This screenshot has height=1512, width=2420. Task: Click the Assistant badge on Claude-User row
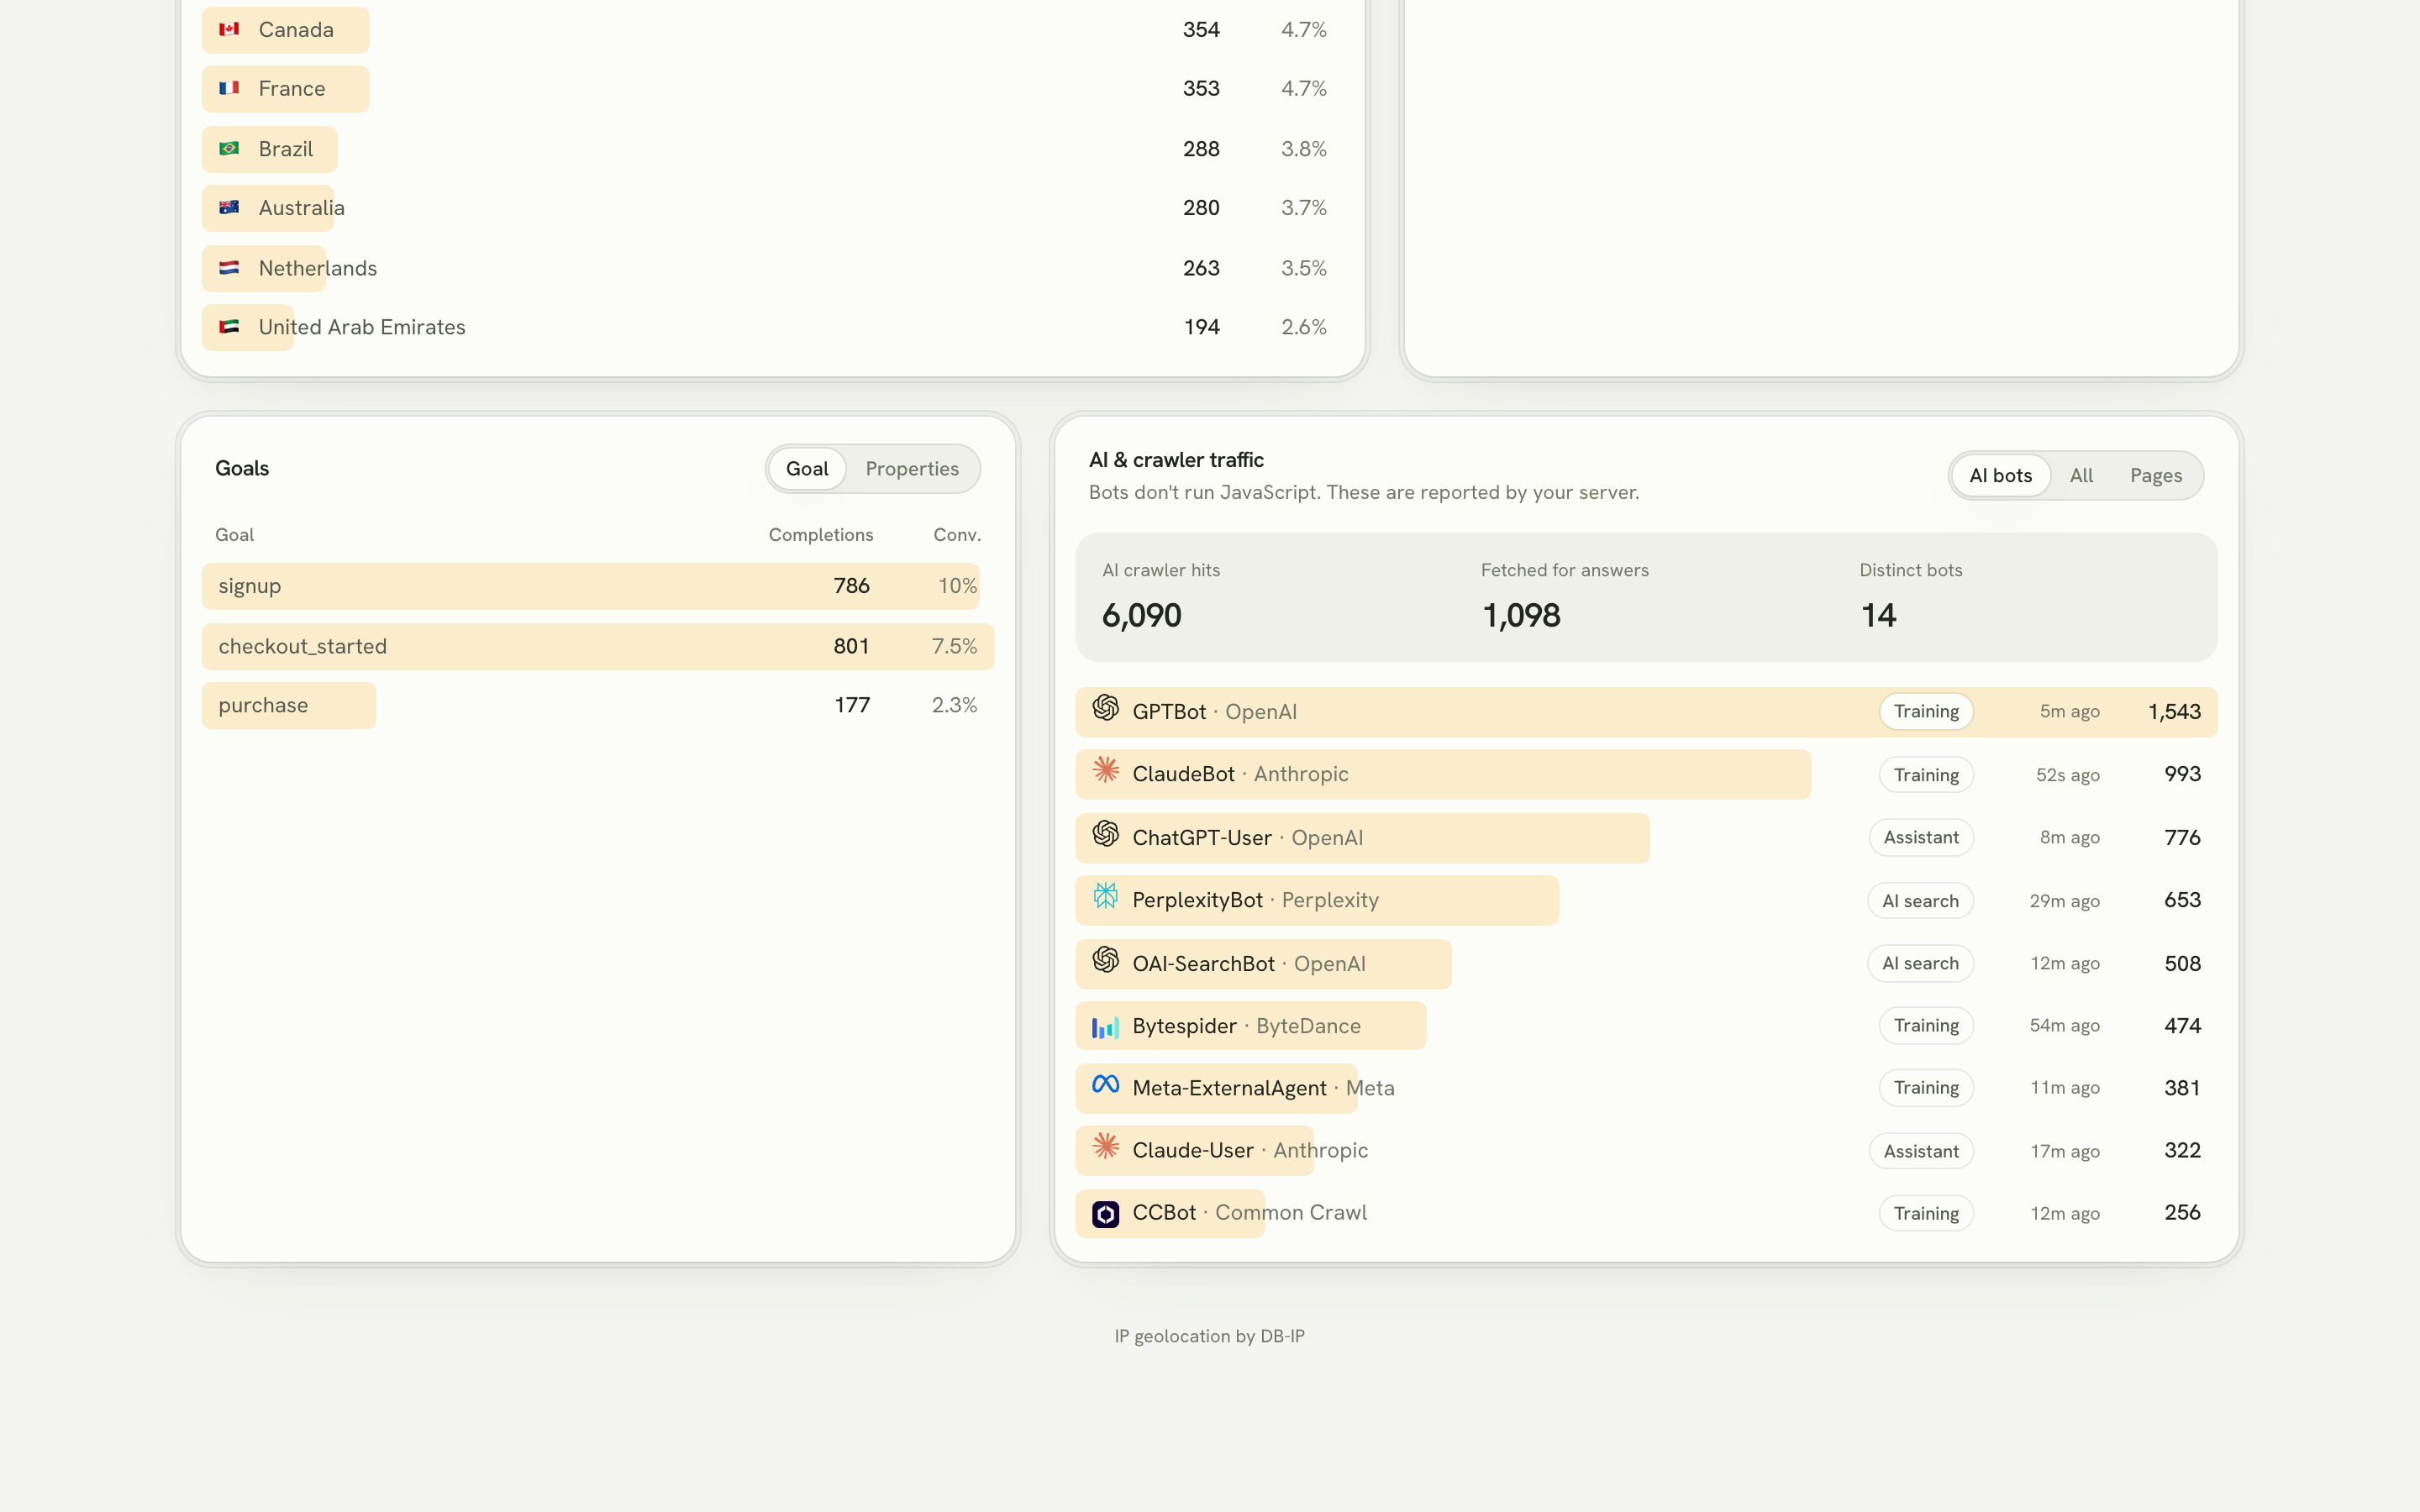tap(1921, 1151)
